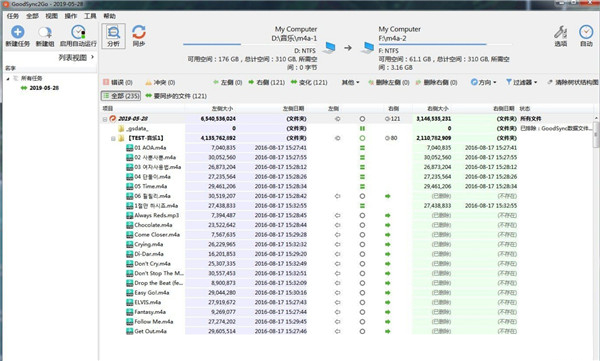Screen dimensions: 600x361
Task: Select the center circle for Chocolate.m4a
Action: (x=362, y=225)
